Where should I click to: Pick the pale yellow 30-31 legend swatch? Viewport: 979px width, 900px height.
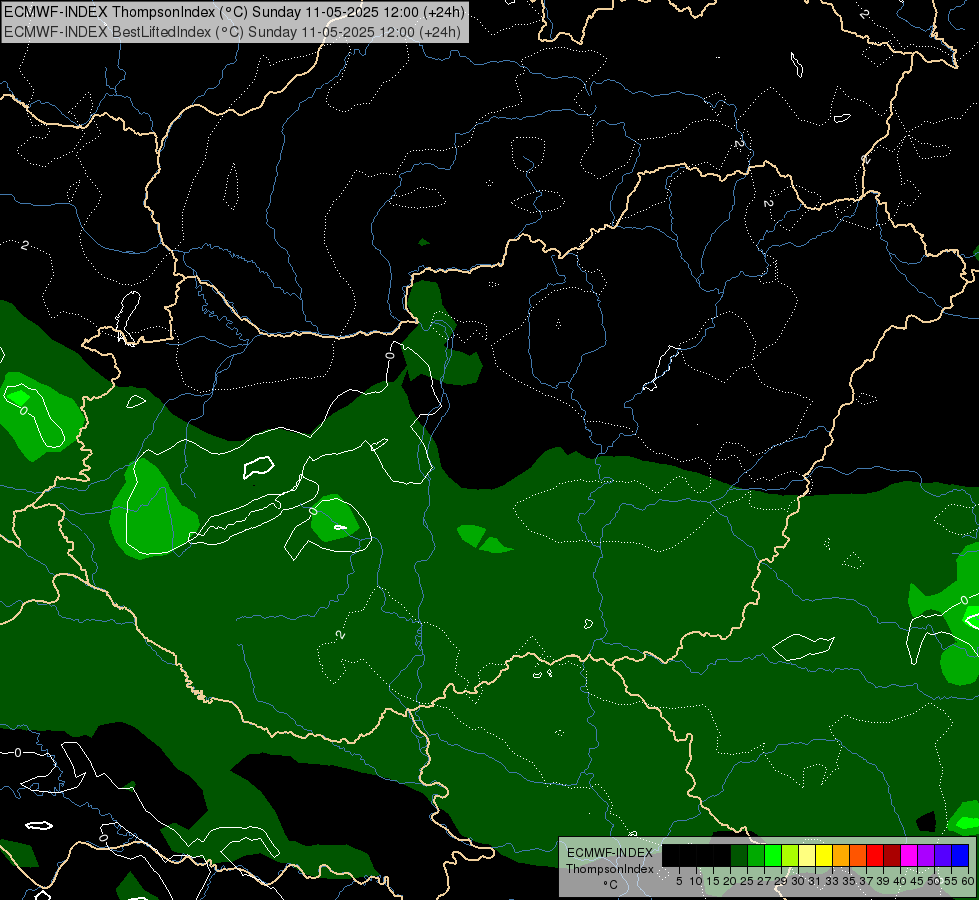pyautogui.click(x=807, y=855)
